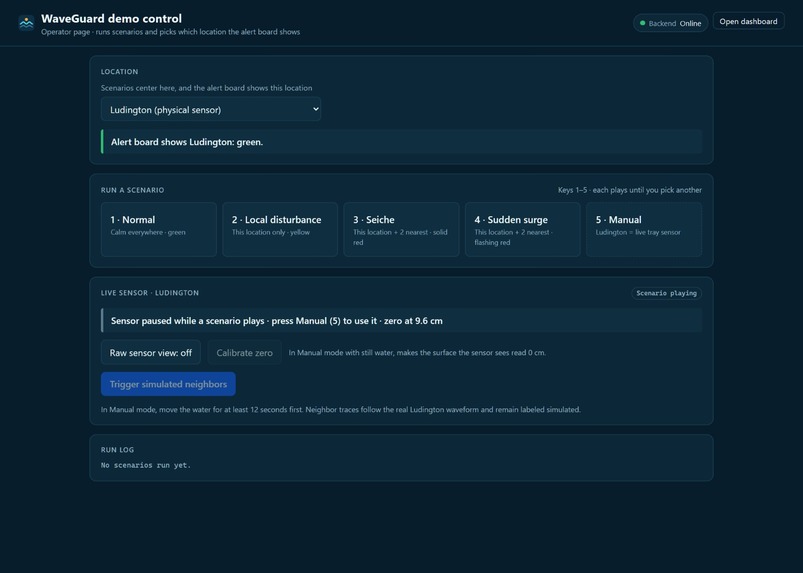The height and width of the screenshot is (573, 803).
Task: Select 'Alert board shows Ludington: green.' message
Action: click(x=402, y=142)
